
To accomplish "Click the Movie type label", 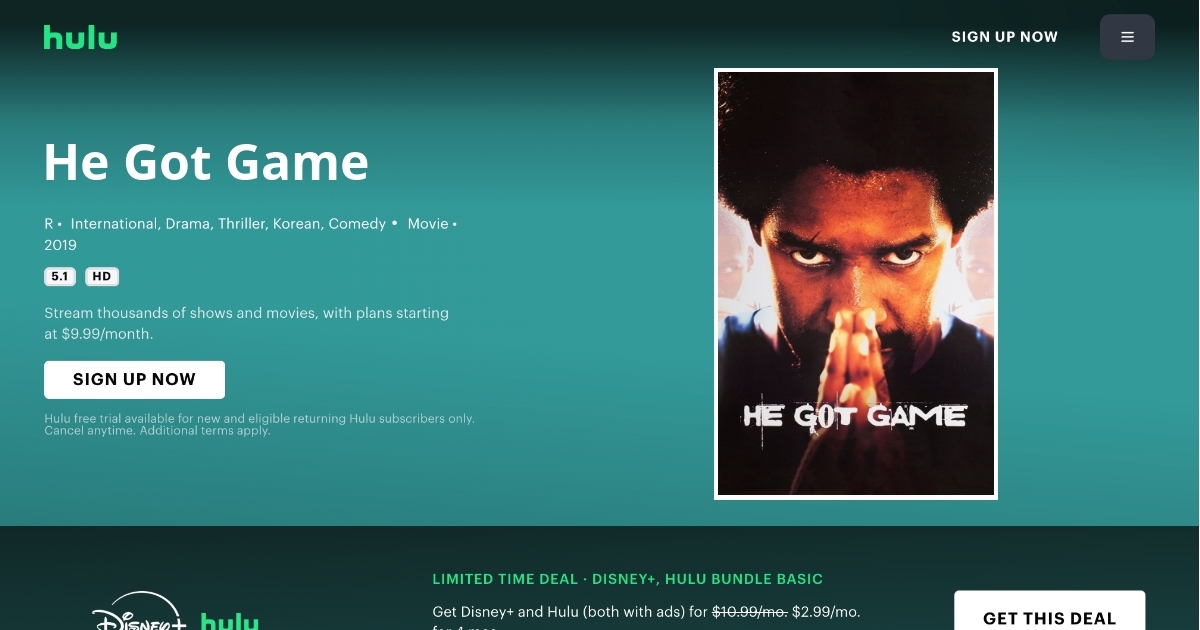I will click(428, 224).
